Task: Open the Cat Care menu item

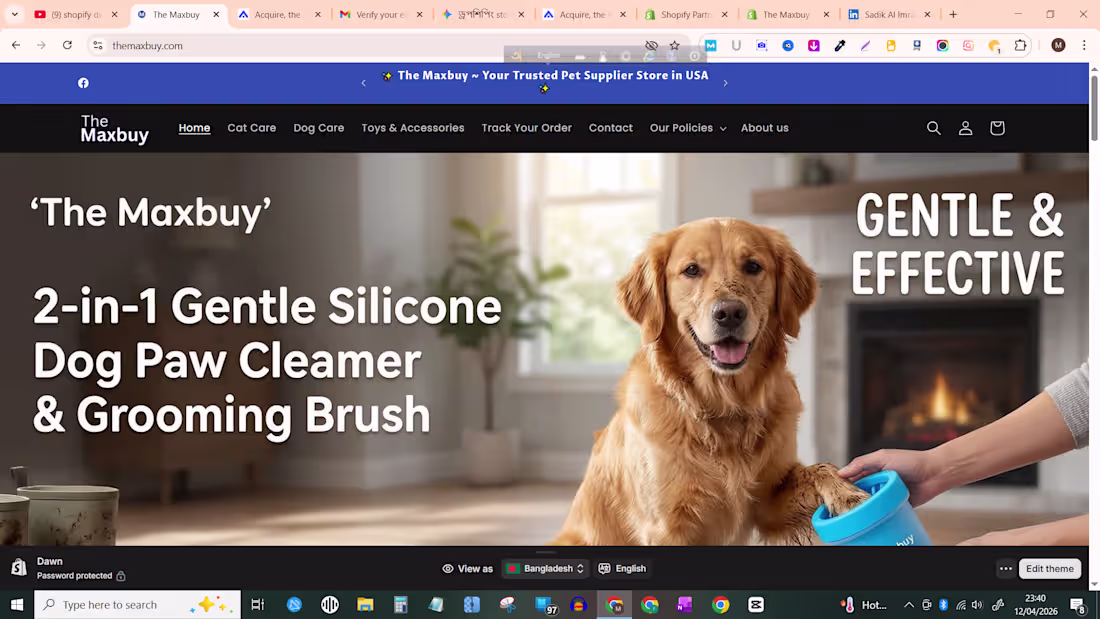Action: tap(252, 128)
